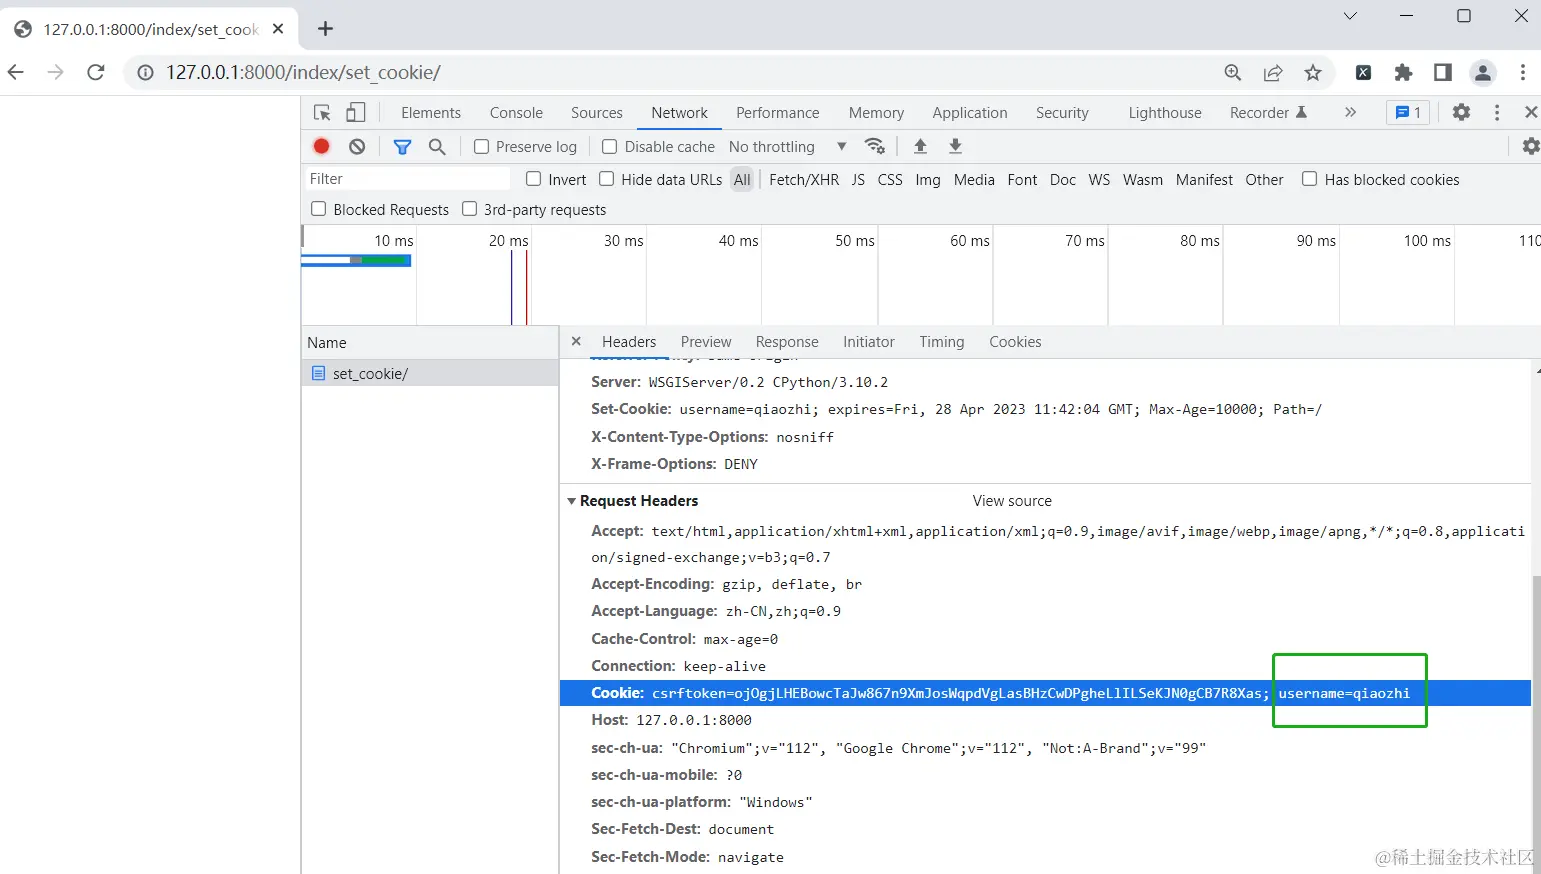Open the request's Timing tab
This screenshot has height=874, width=1541.
(x=942, y=342)
